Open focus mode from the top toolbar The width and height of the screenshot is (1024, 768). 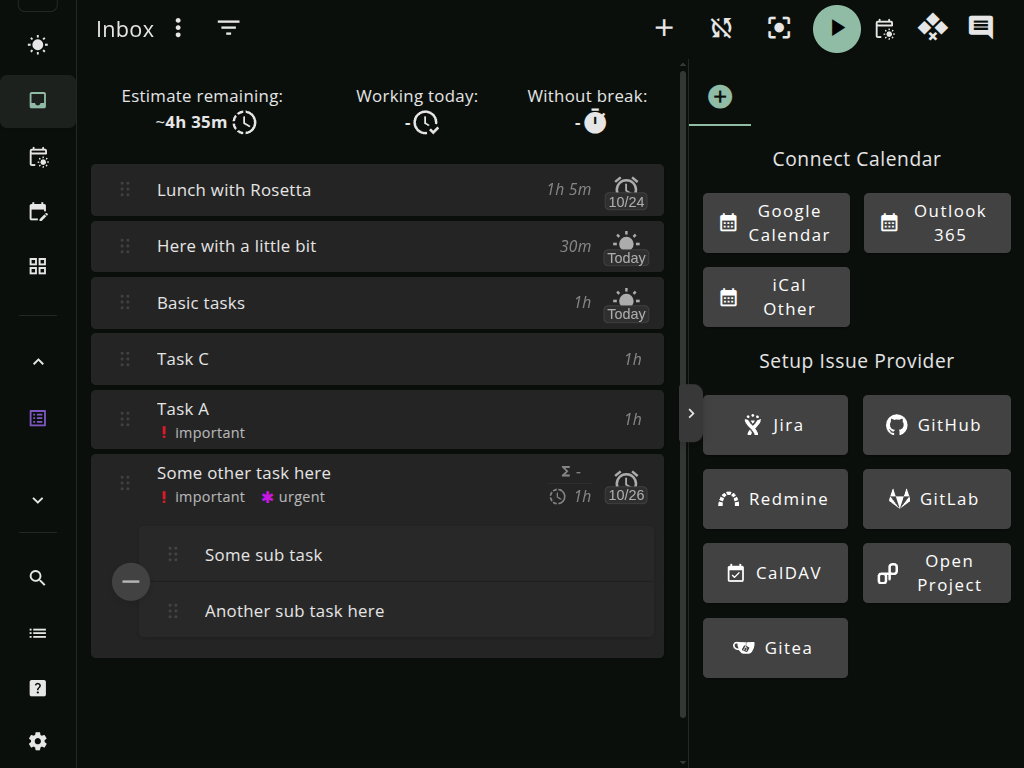(x=779, y=28)
